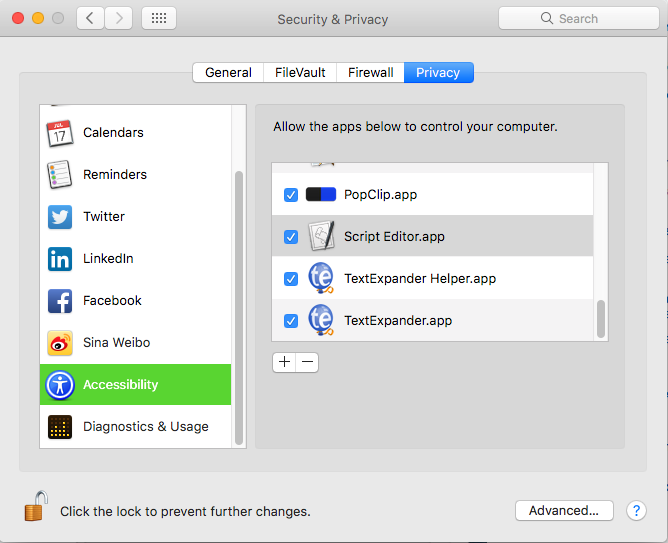Minimize window with the yellow button
This screenshot has height=543, width=668.
[x=38, y=18]
